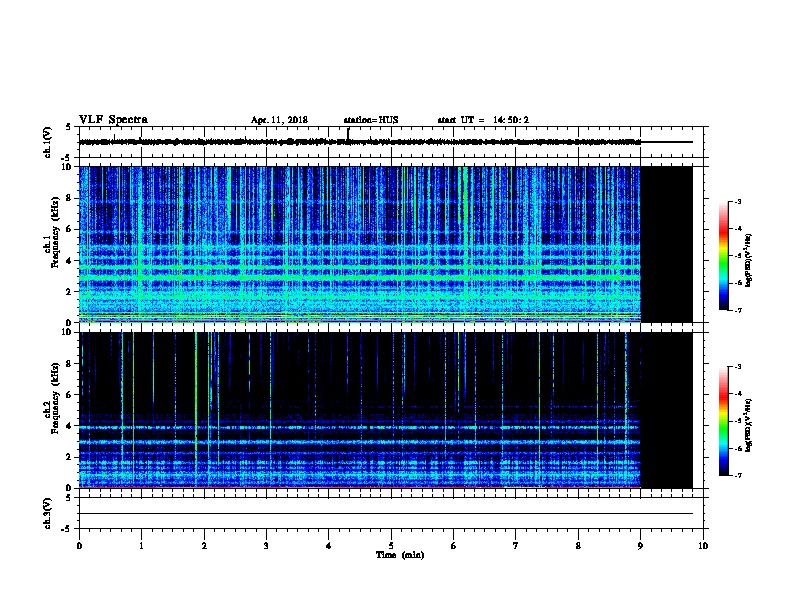
Task: Click time axis tick label "5"
Action: [391, 545]
